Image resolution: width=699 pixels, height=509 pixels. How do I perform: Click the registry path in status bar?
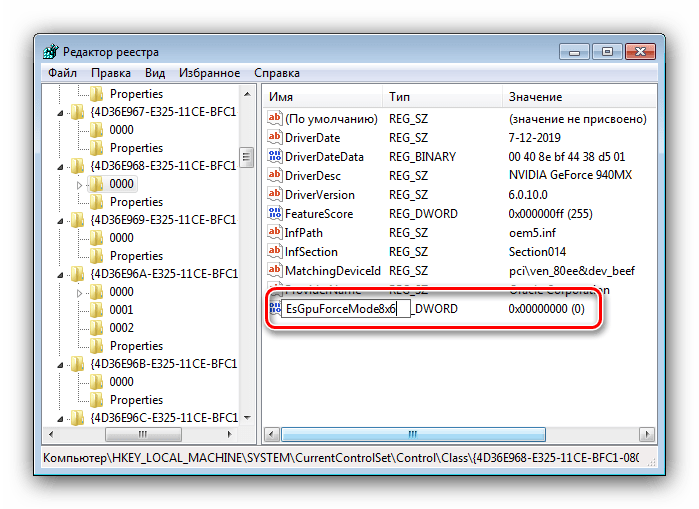click(x=341, y=458)
